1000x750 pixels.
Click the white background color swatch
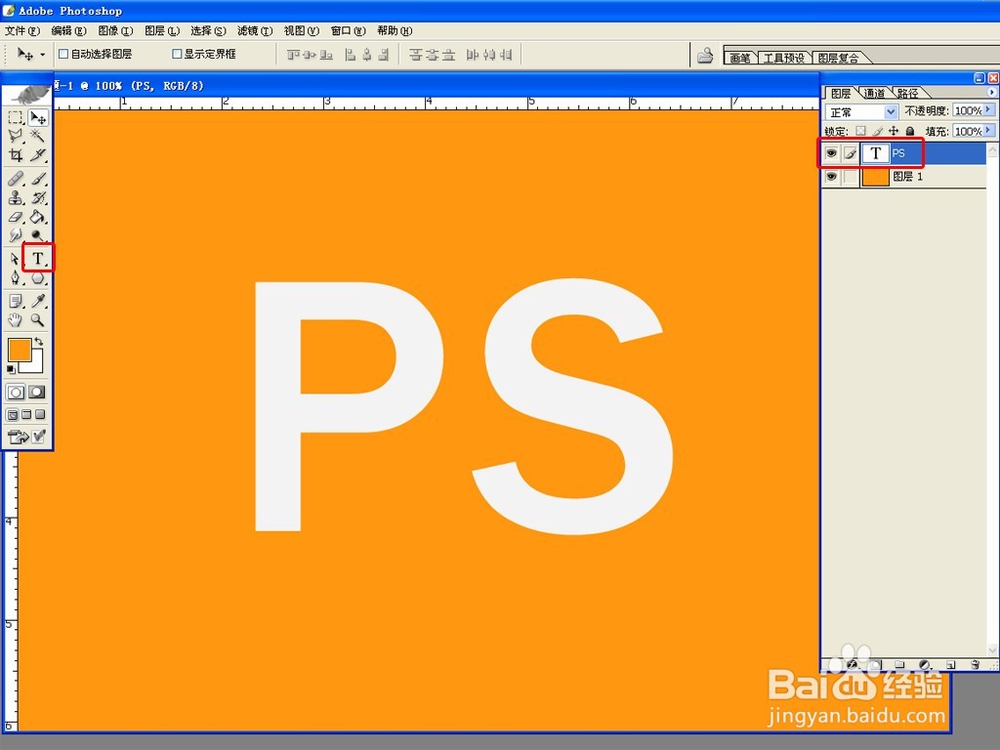click(35, 365)
